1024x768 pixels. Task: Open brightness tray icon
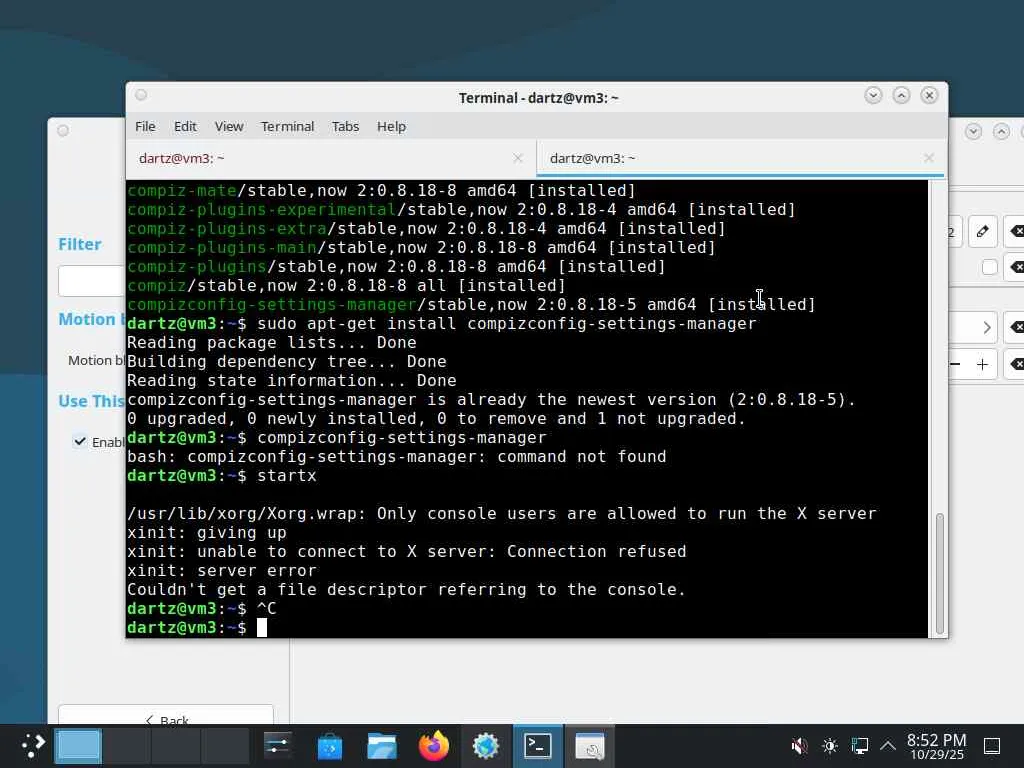830,746
